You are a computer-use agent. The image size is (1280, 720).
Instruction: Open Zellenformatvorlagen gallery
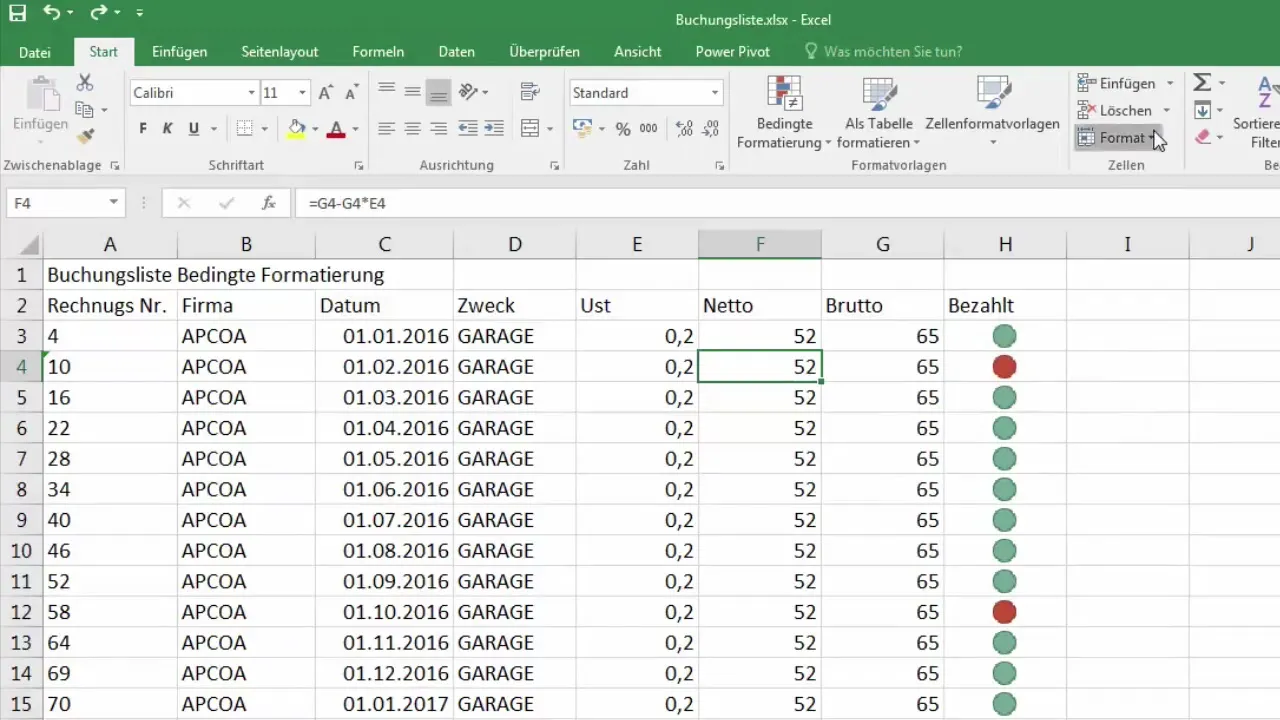tap(992, 112)
